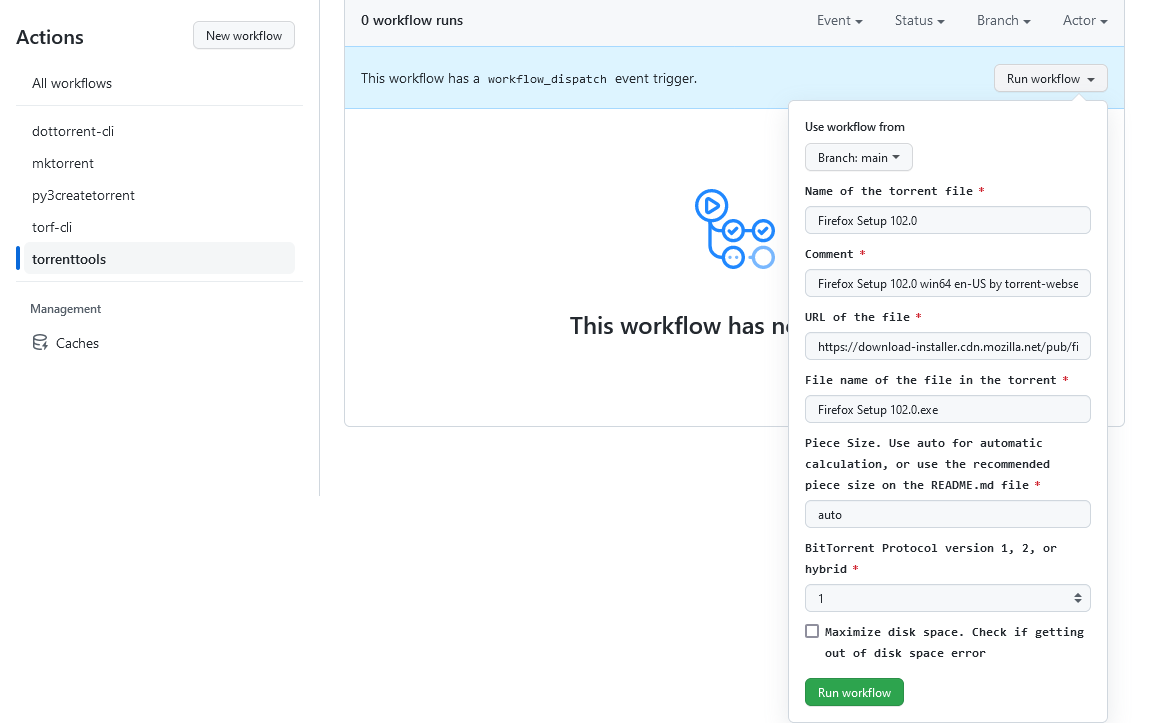Viewport: 1149px width, 723px height.
Task: Open the Actor filter dropdown
Action: click(x=1085, y=21)
